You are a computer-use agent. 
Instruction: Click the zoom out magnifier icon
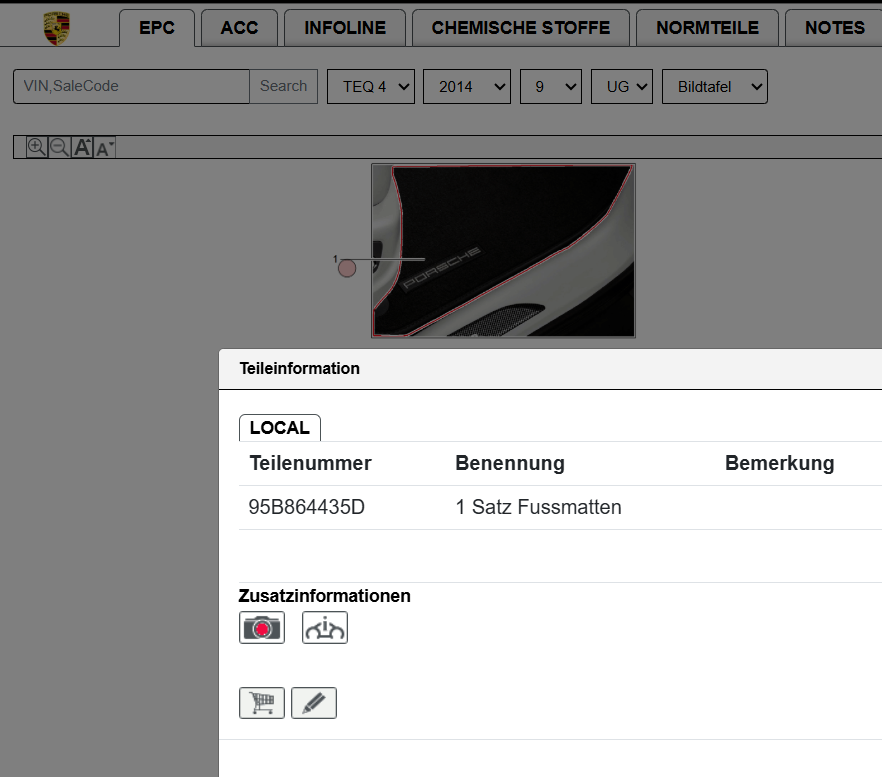pos(59,148)
